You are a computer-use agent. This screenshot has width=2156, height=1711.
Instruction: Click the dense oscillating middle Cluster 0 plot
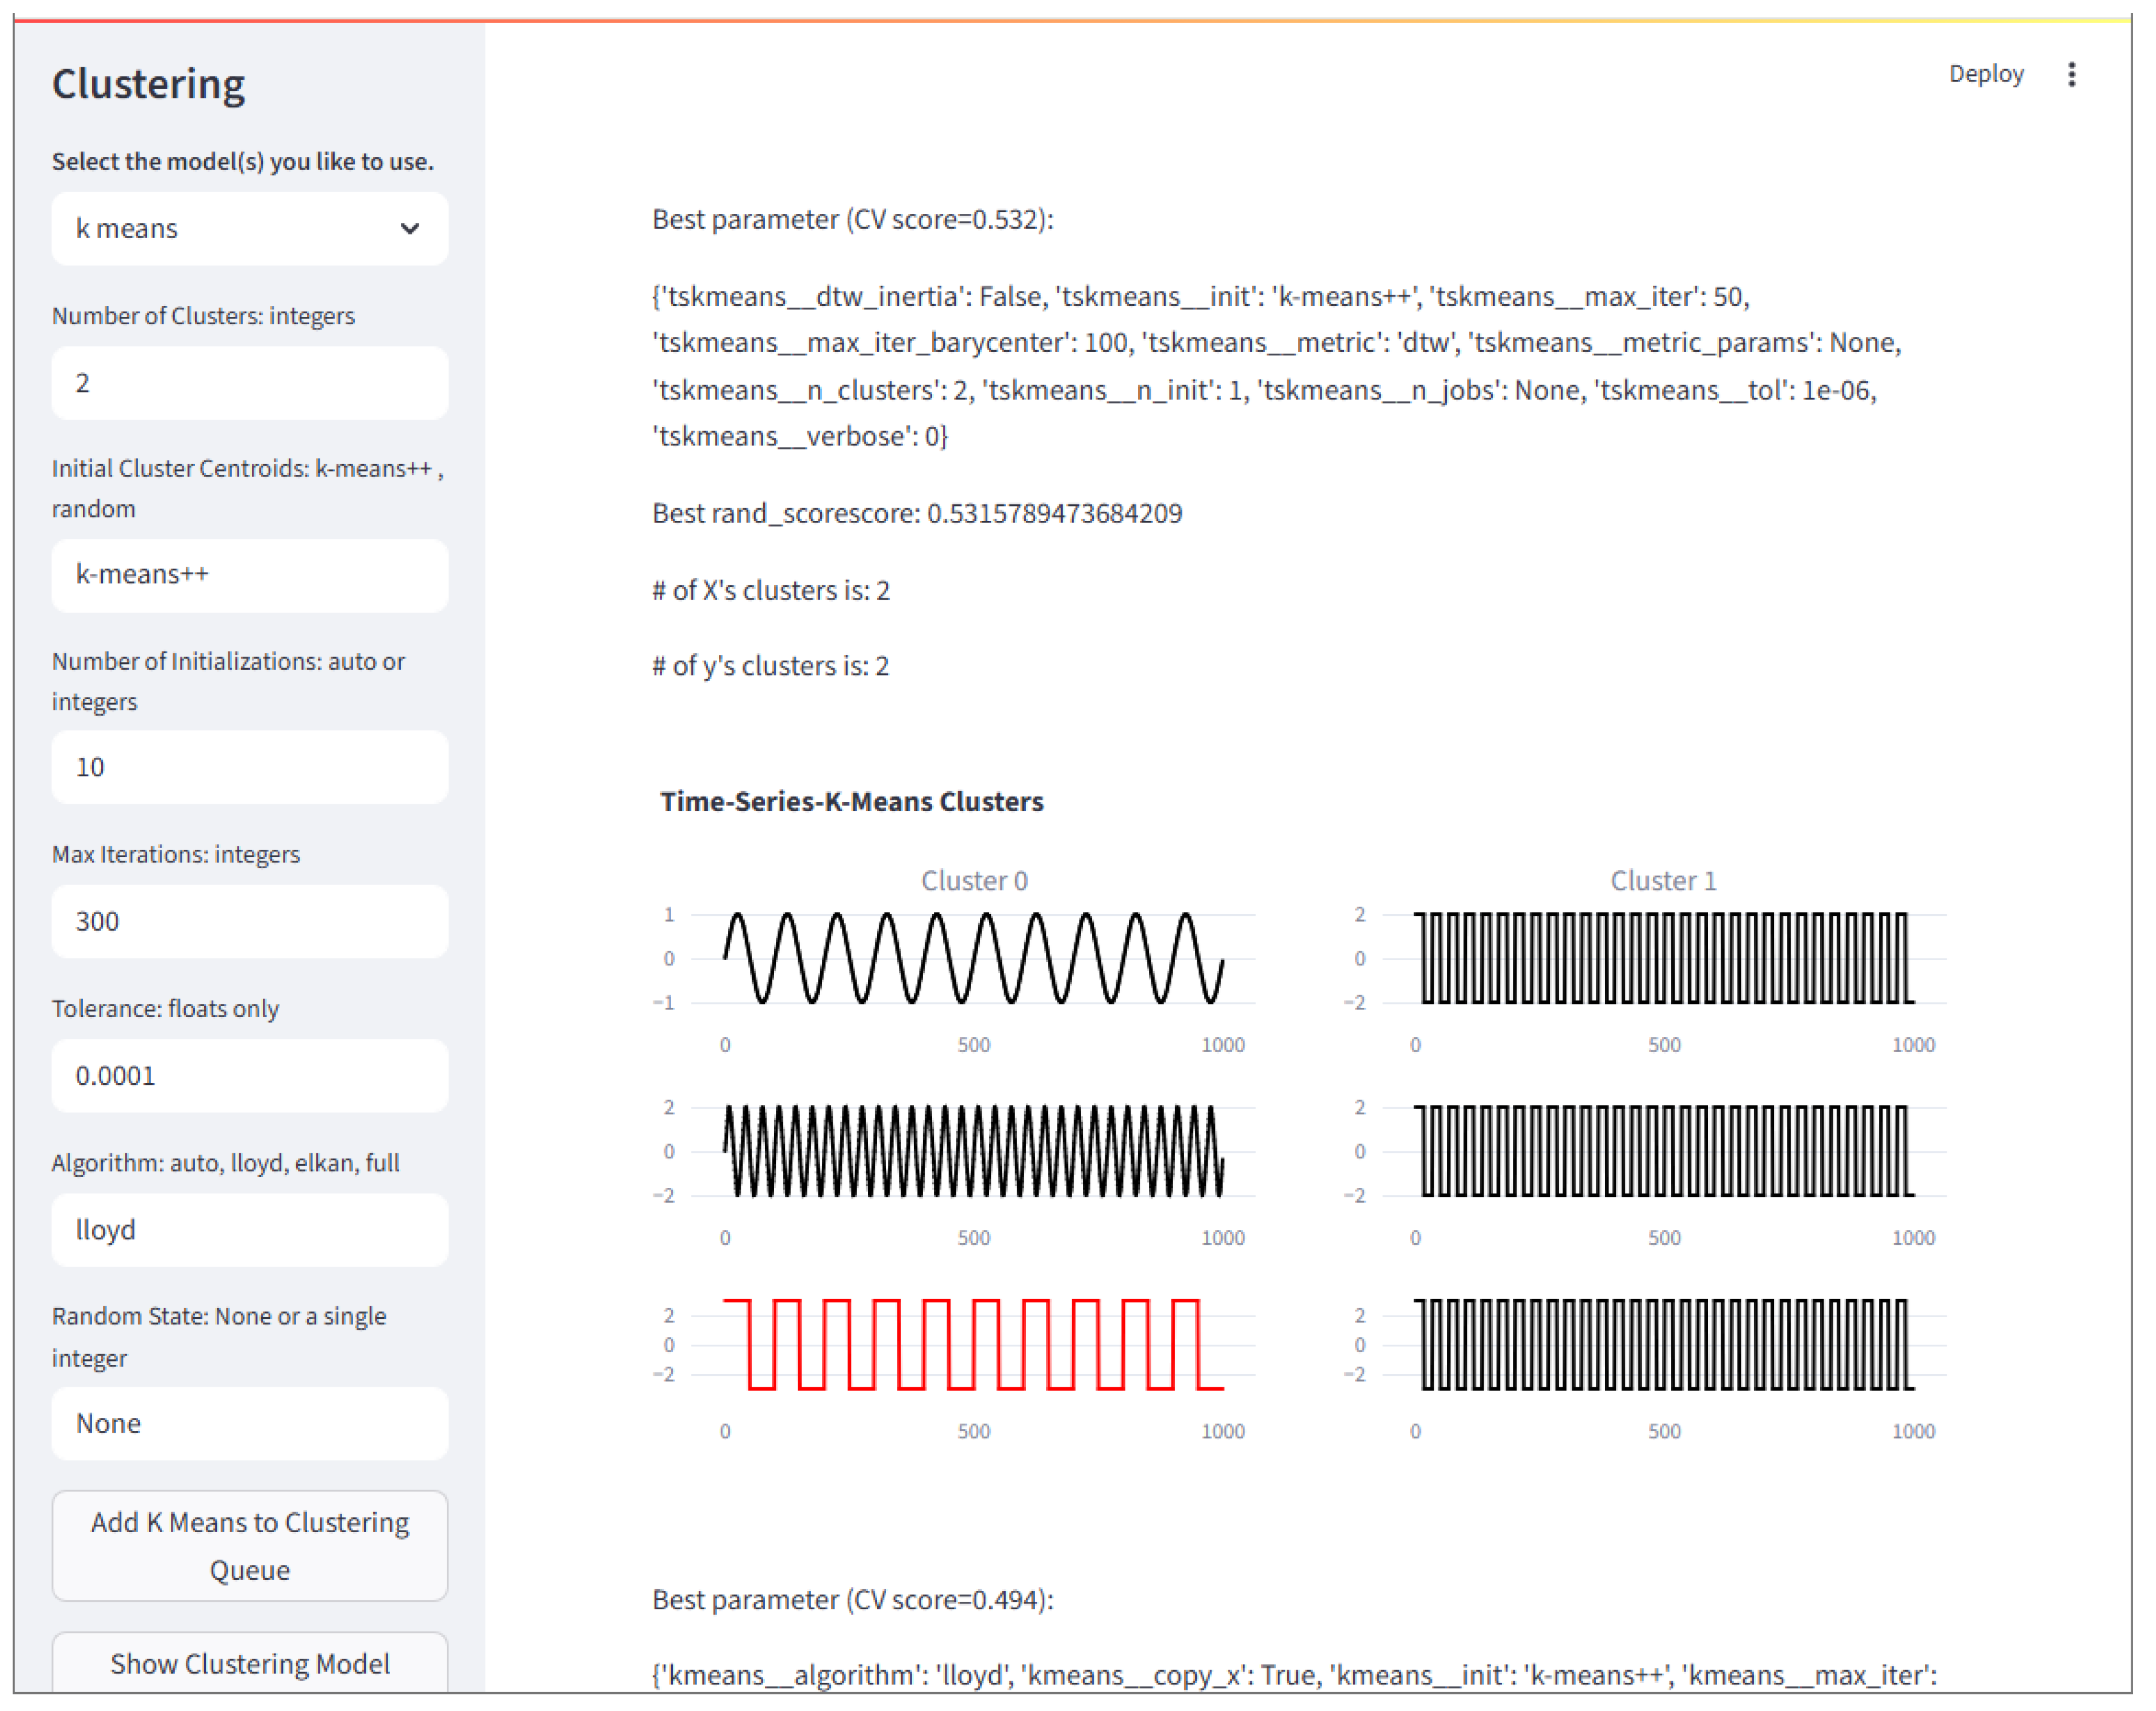[x=973, y=1151]
